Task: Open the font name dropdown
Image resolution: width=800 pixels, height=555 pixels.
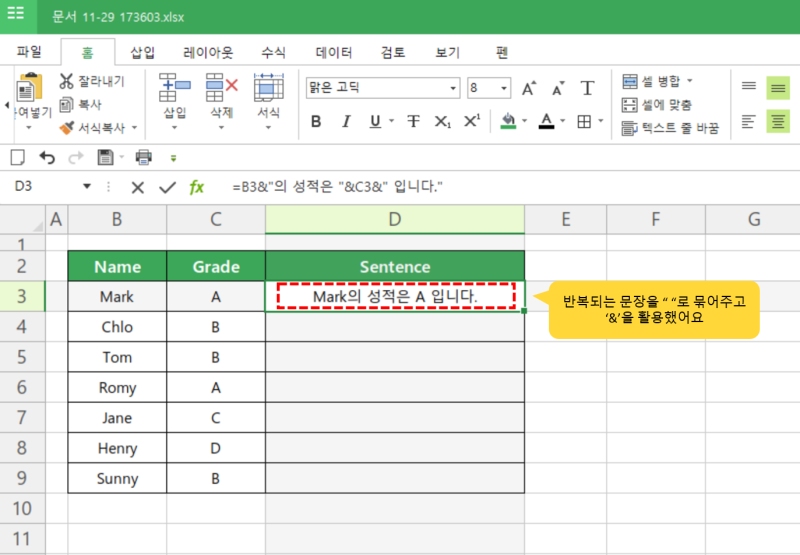Action: [x=453, y=88]
